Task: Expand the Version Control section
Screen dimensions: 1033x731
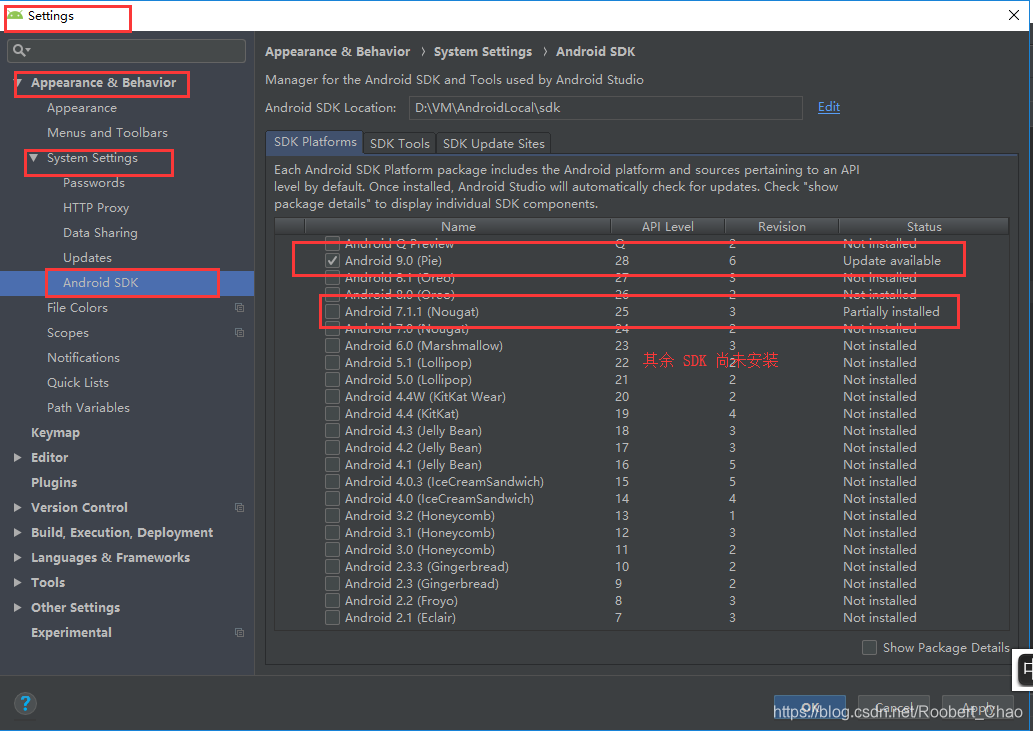Action: [x=18, y=508]
